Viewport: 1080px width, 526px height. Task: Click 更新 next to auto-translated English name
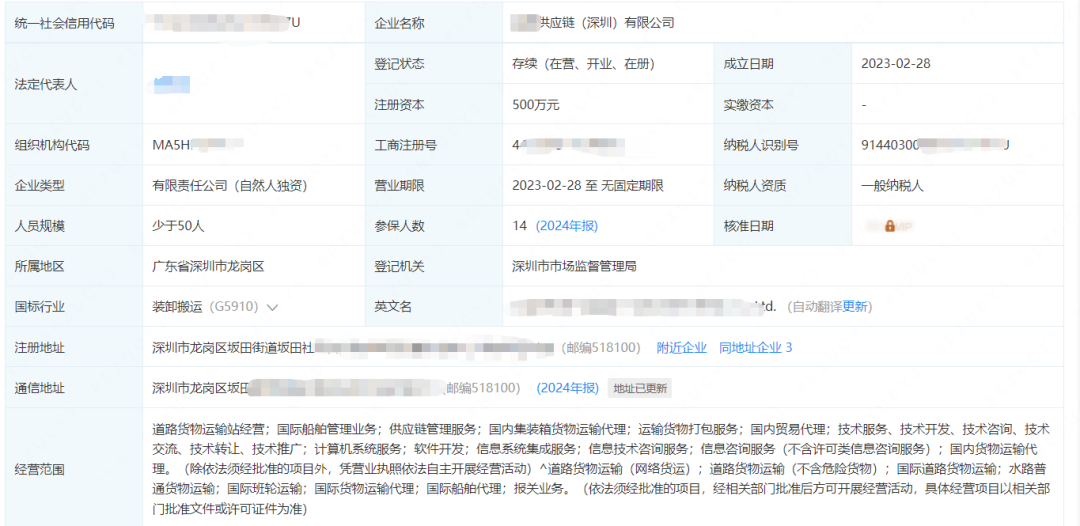pyautogui.click(x=855, y=307)
